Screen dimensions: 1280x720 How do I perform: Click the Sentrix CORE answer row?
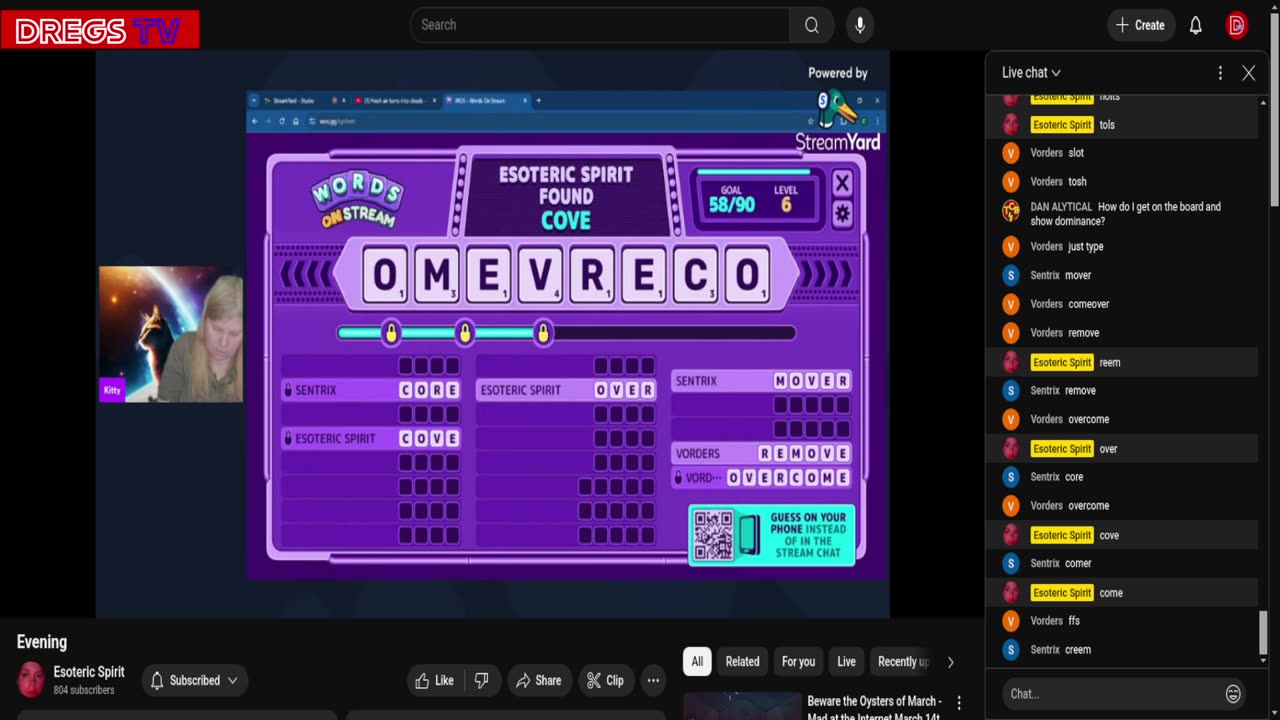click(372, 390)
